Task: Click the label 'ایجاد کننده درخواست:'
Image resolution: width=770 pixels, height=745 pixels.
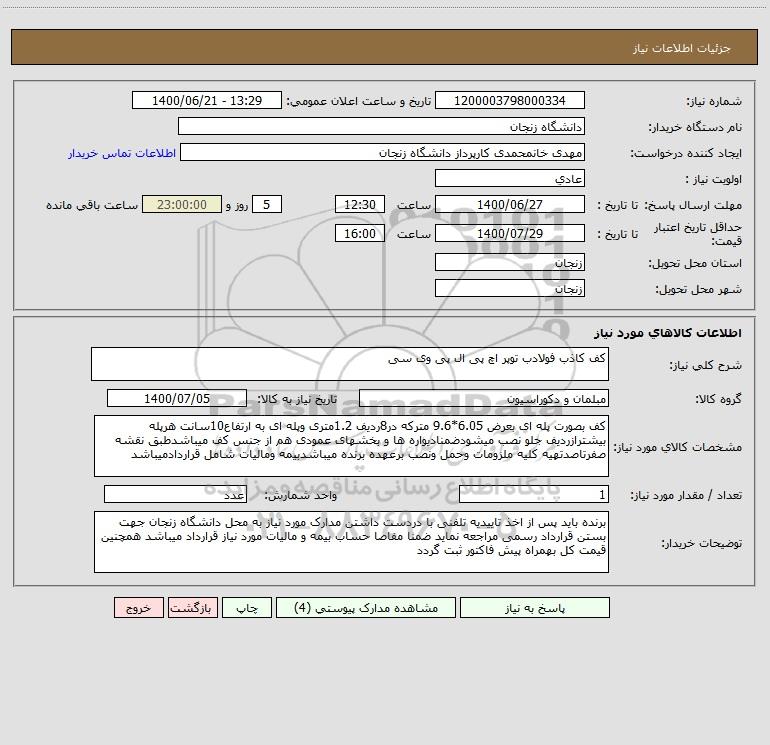Action: coord(687,153)
